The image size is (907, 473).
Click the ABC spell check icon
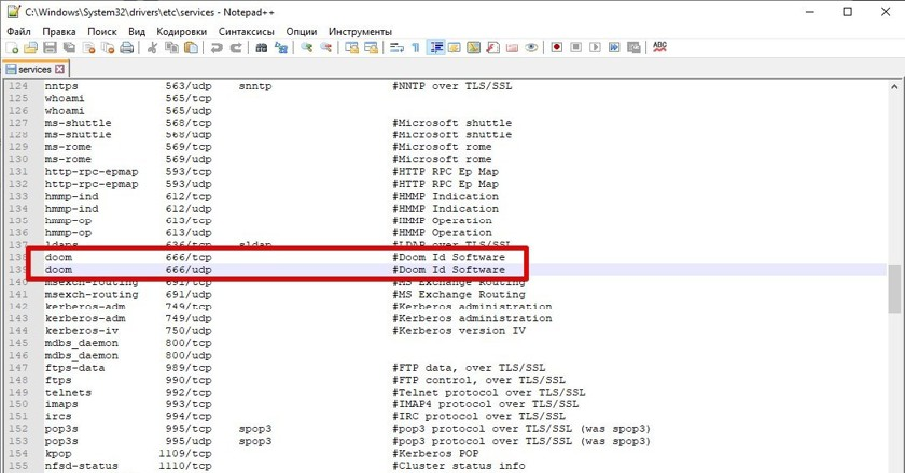point(660,47)
